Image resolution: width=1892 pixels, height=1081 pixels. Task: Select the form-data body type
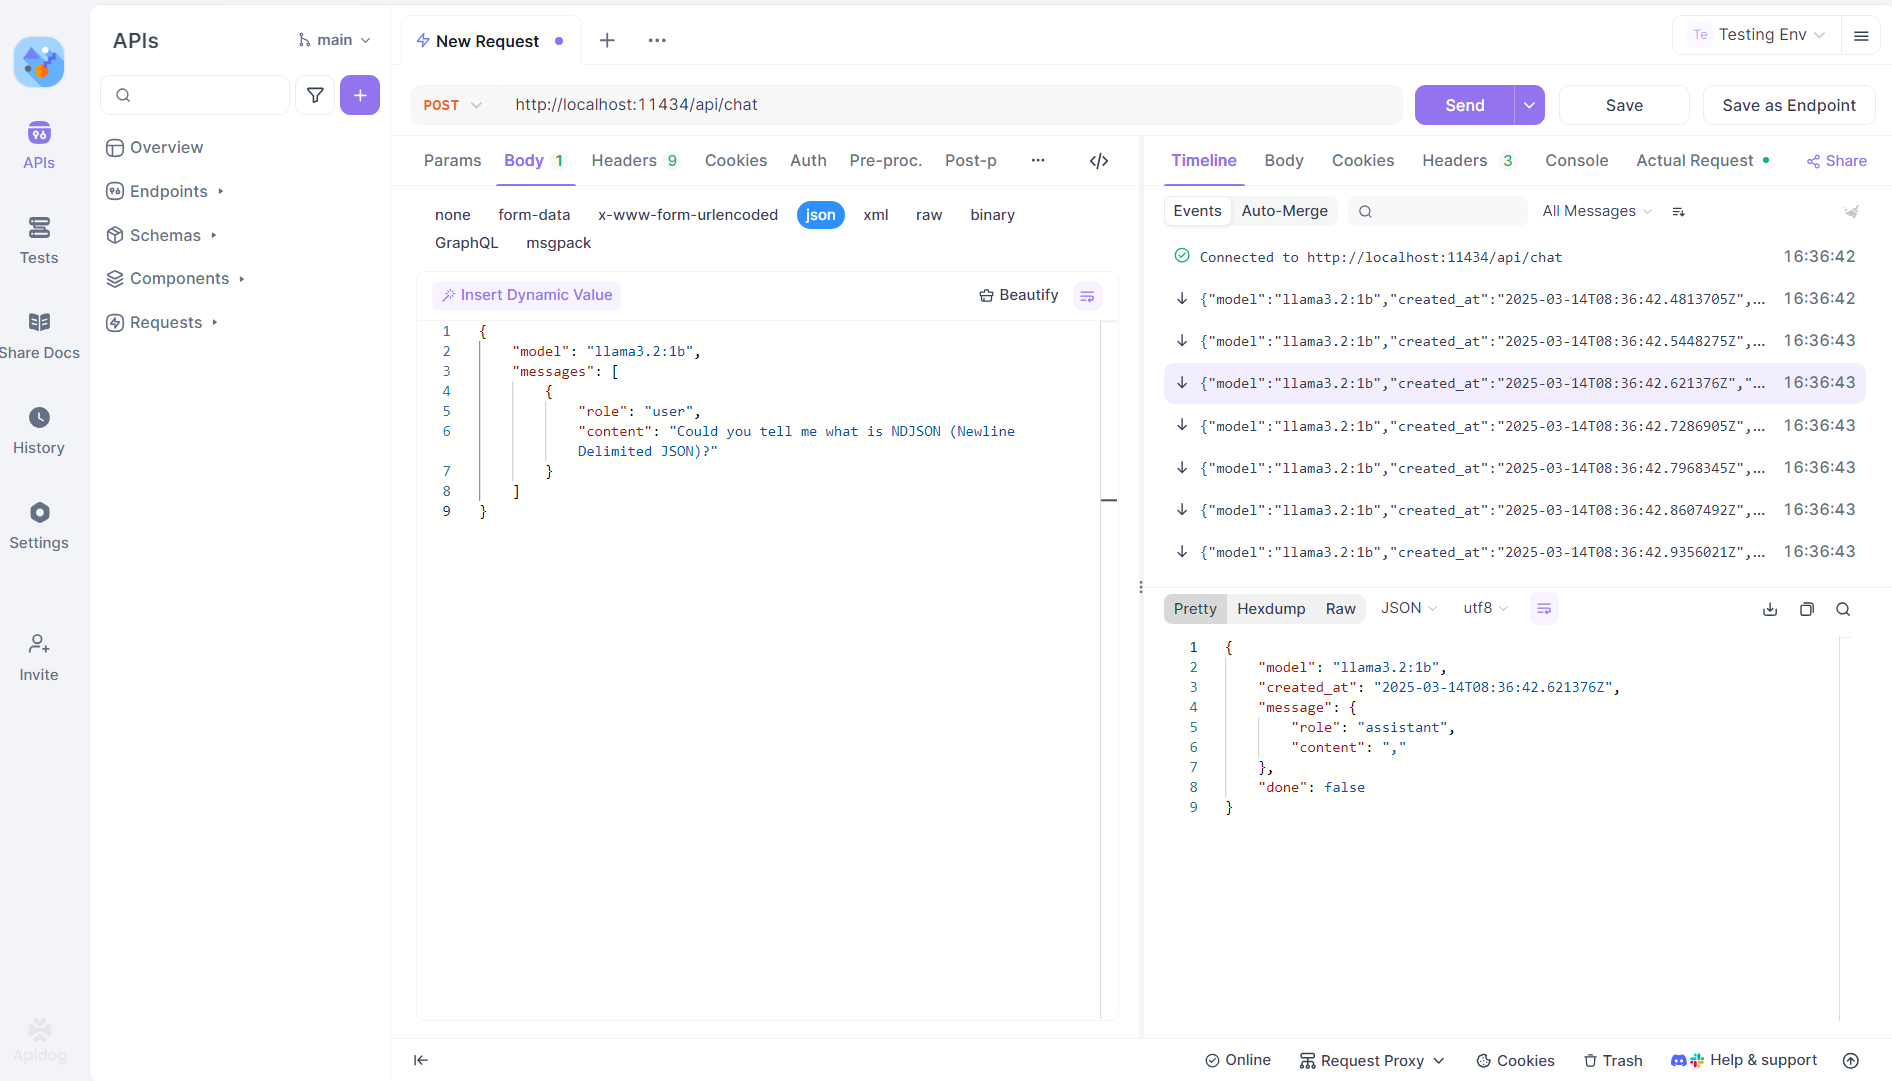tap(534, 215)
